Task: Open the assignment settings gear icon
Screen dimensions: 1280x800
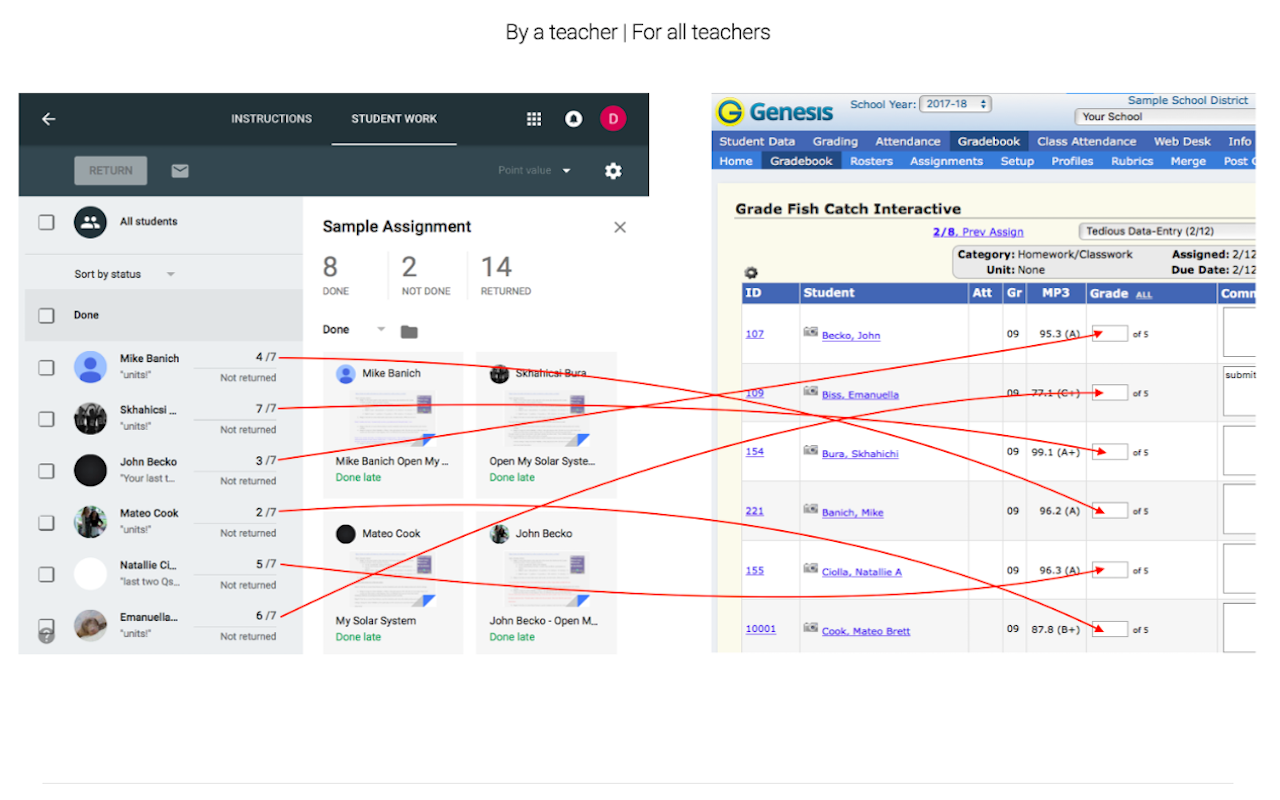Action: (613, 171)
